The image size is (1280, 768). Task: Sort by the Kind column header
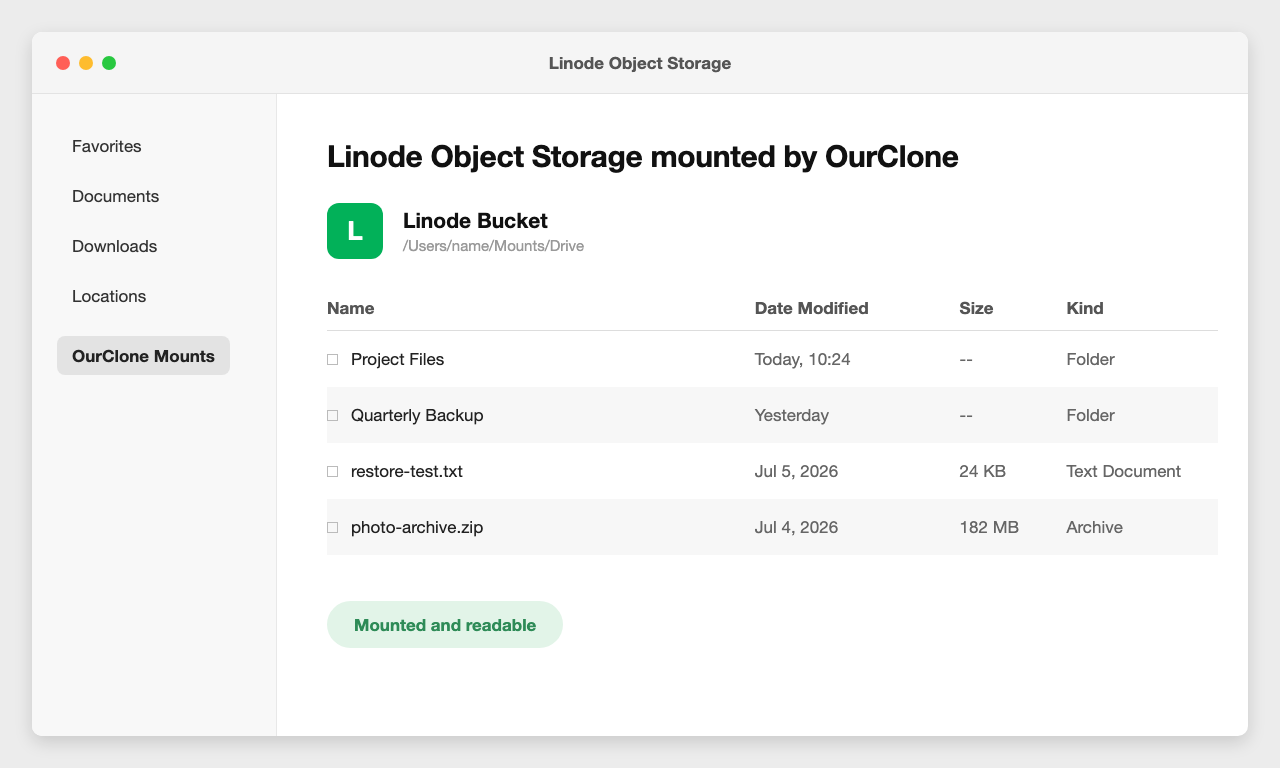tap(1085, 308)
